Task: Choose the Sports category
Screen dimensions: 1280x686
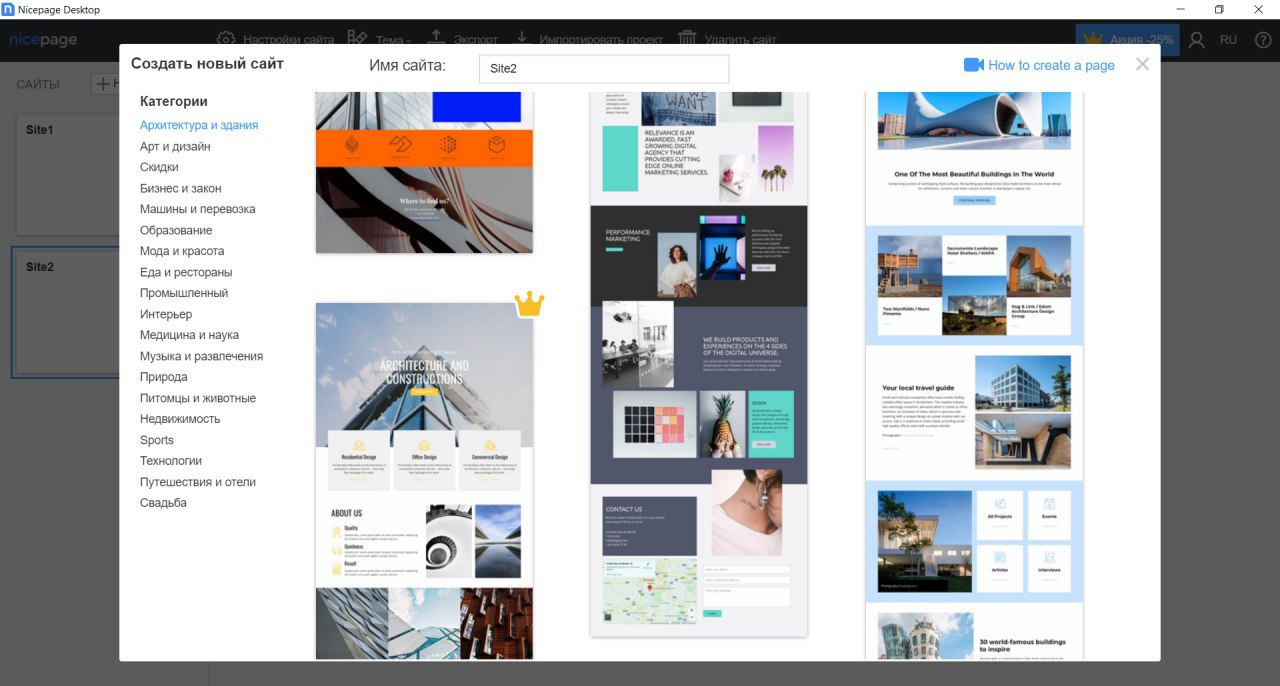Action: point(157,440)
